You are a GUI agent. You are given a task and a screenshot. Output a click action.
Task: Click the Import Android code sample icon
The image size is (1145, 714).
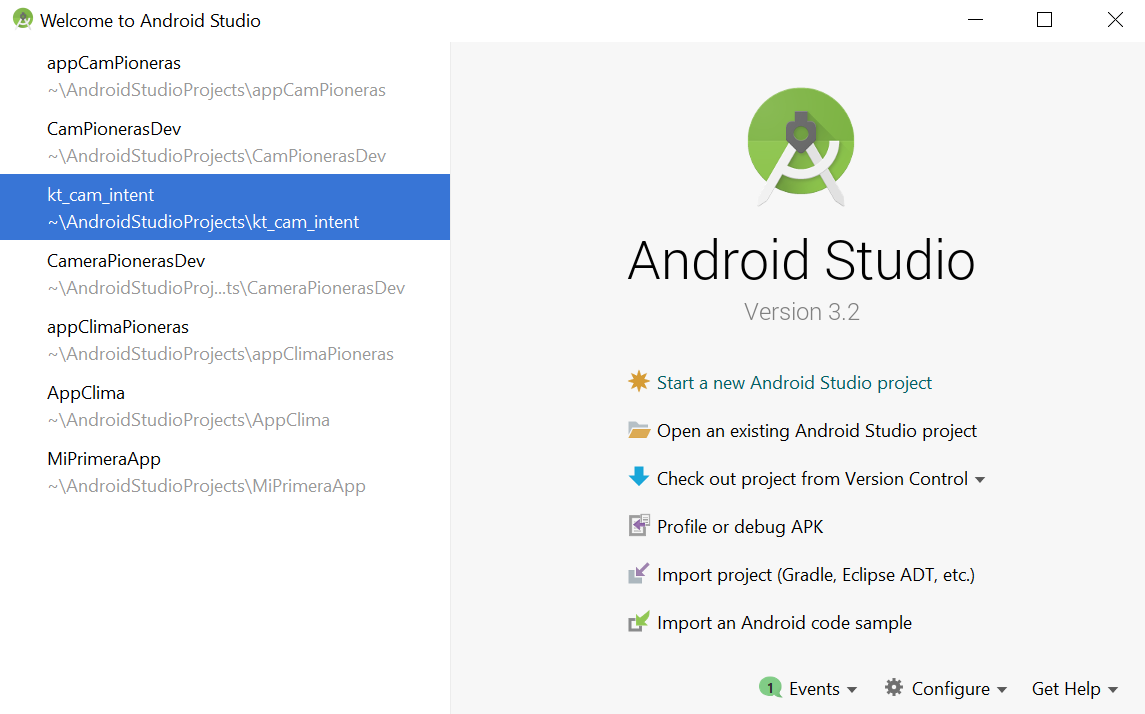638,622
